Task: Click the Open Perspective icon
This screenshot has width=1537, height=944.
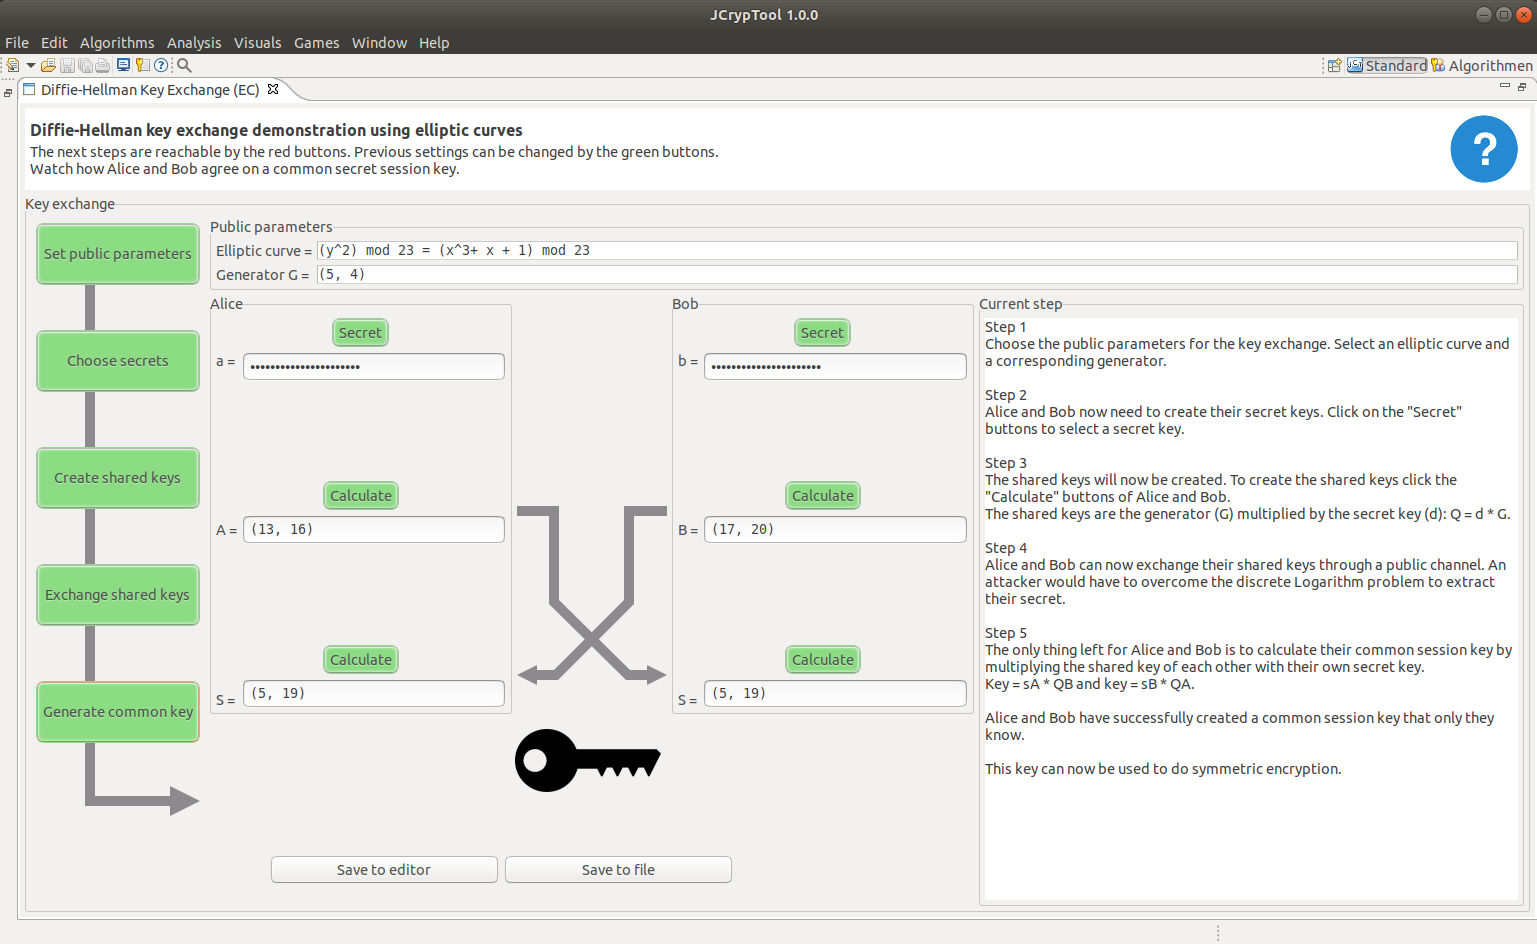Action: coord(1334,65)
